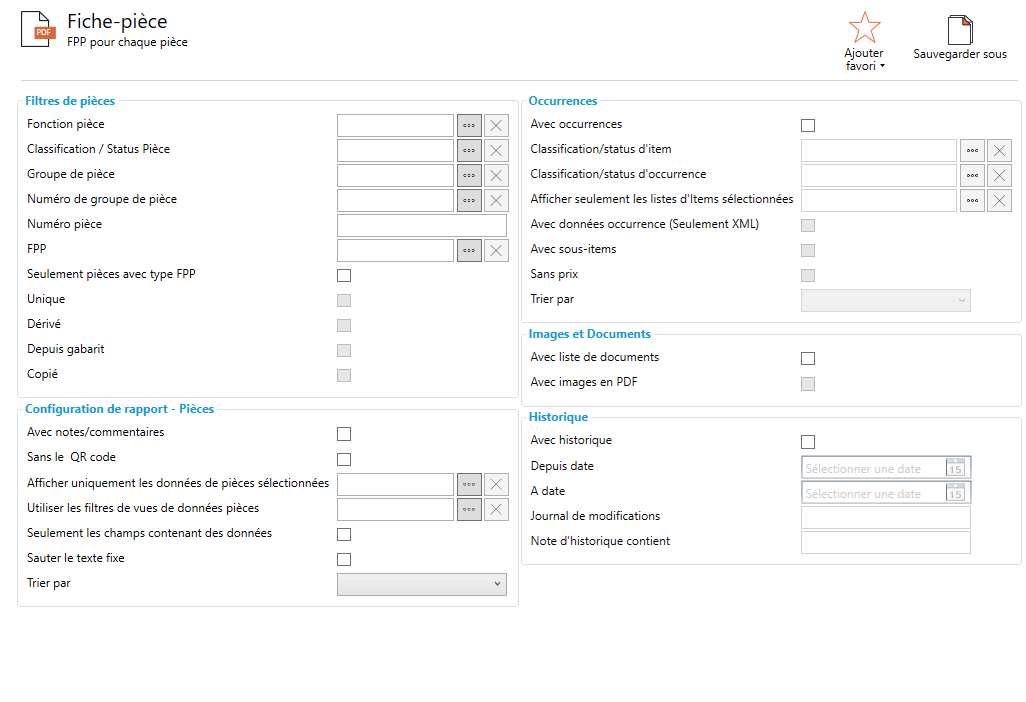Click the Sauvegarder sous document icon
The width and height of the screenshot is (1026, 702).
[960, 30]
